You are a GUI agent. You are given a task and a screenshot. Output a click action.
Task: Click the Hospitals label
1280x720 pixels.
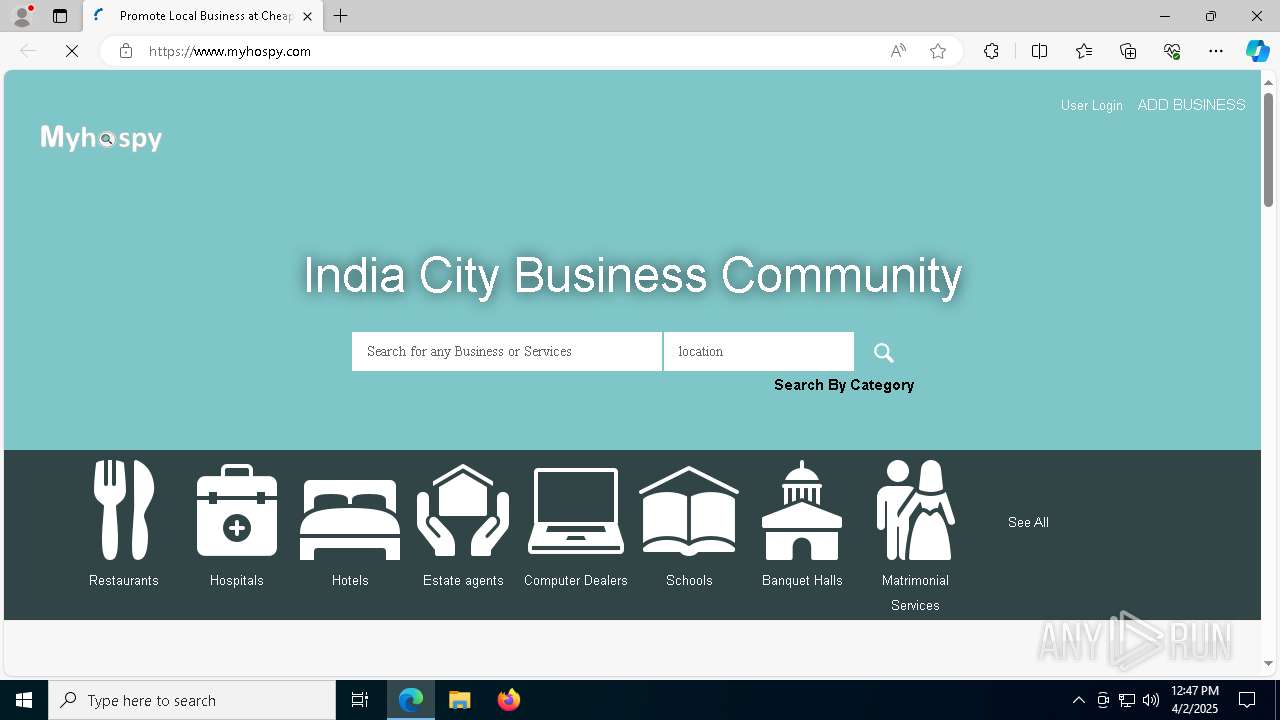(x=237, y=580)
